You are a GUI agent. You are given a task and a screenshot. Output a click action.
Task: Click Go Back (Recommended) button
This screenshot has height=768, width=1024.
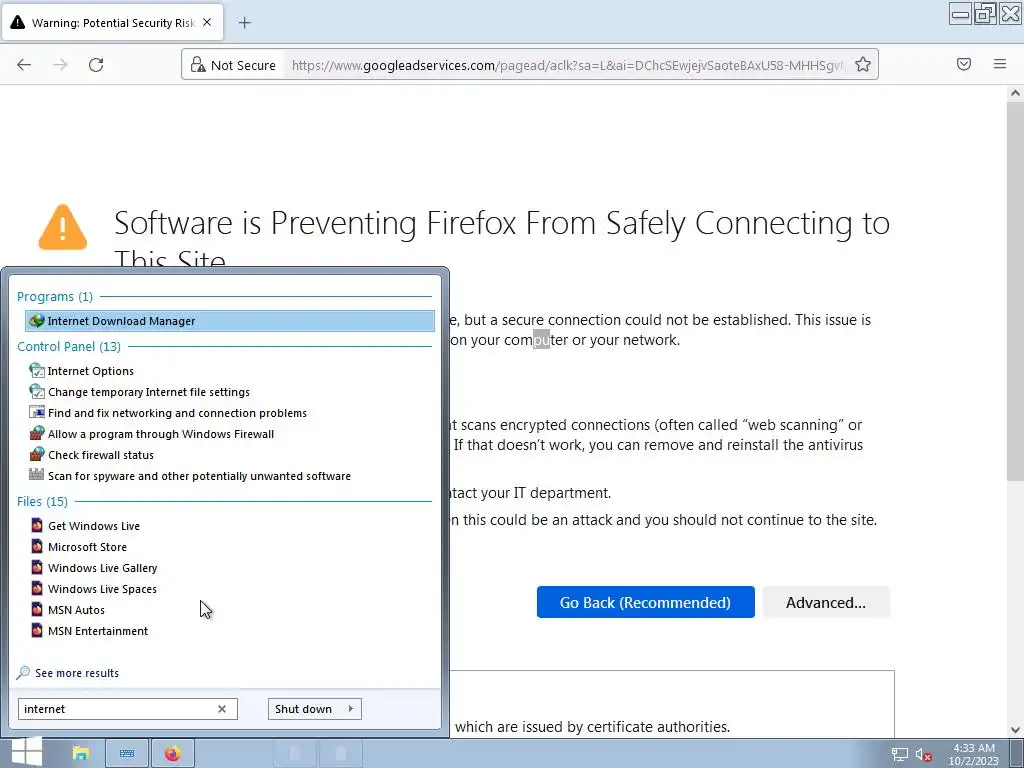point(645,602)
